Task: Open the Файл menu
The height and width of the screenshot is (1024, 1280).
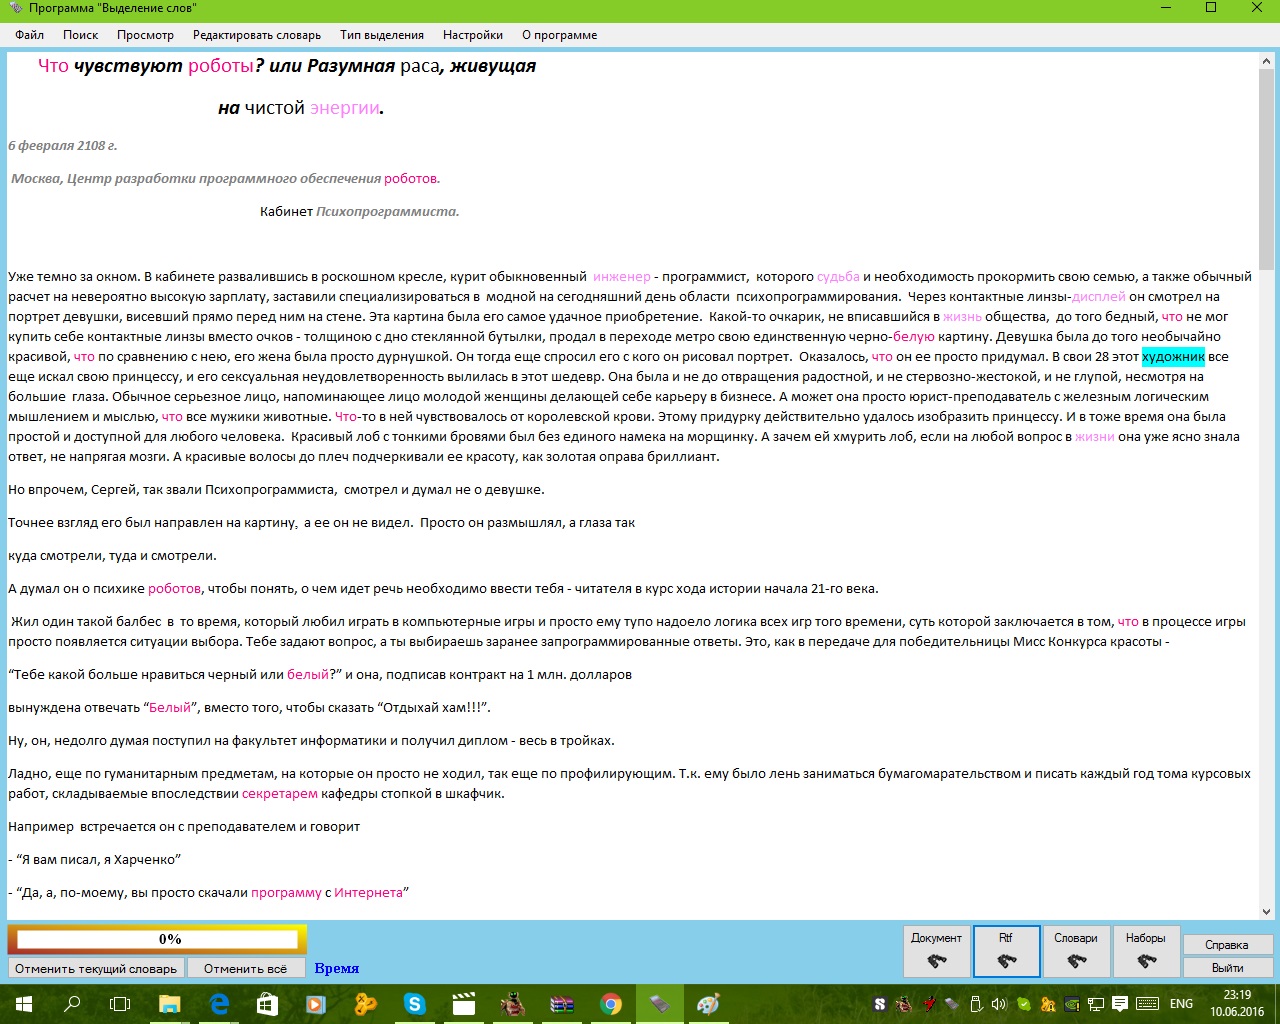Action: point(30,35)
